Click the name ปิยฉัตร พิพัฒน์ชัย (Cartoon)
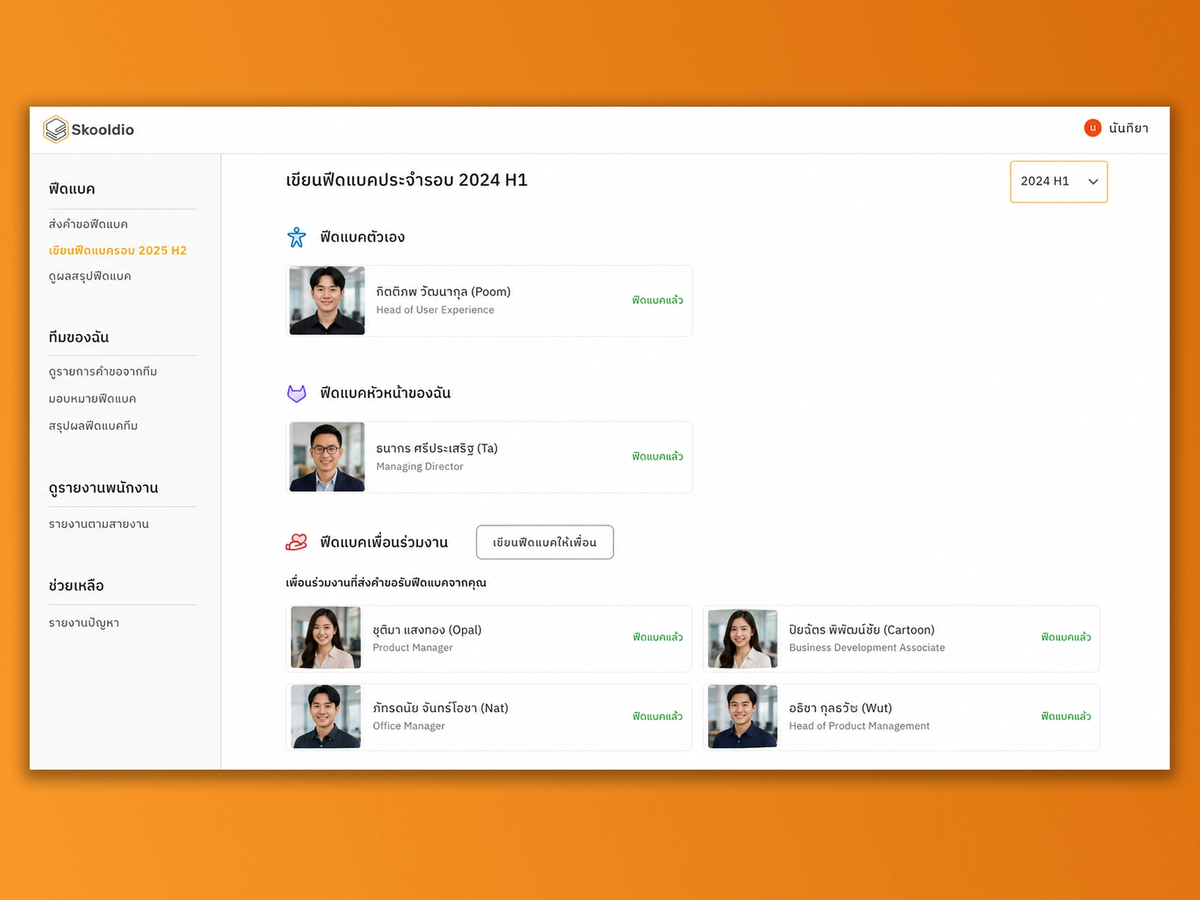This screenshot has height=900, width=1200. (x=862, y=630)
